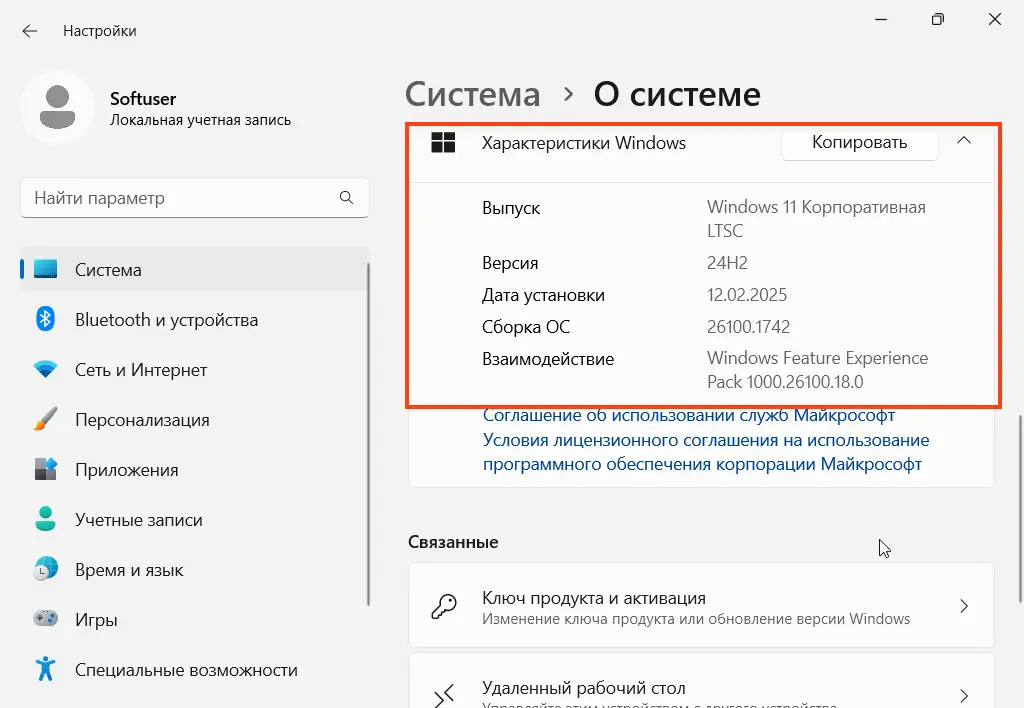Focus the Найти параметр search field
The height and width of the screenshot is (708, 1024).
click(195, 197)
